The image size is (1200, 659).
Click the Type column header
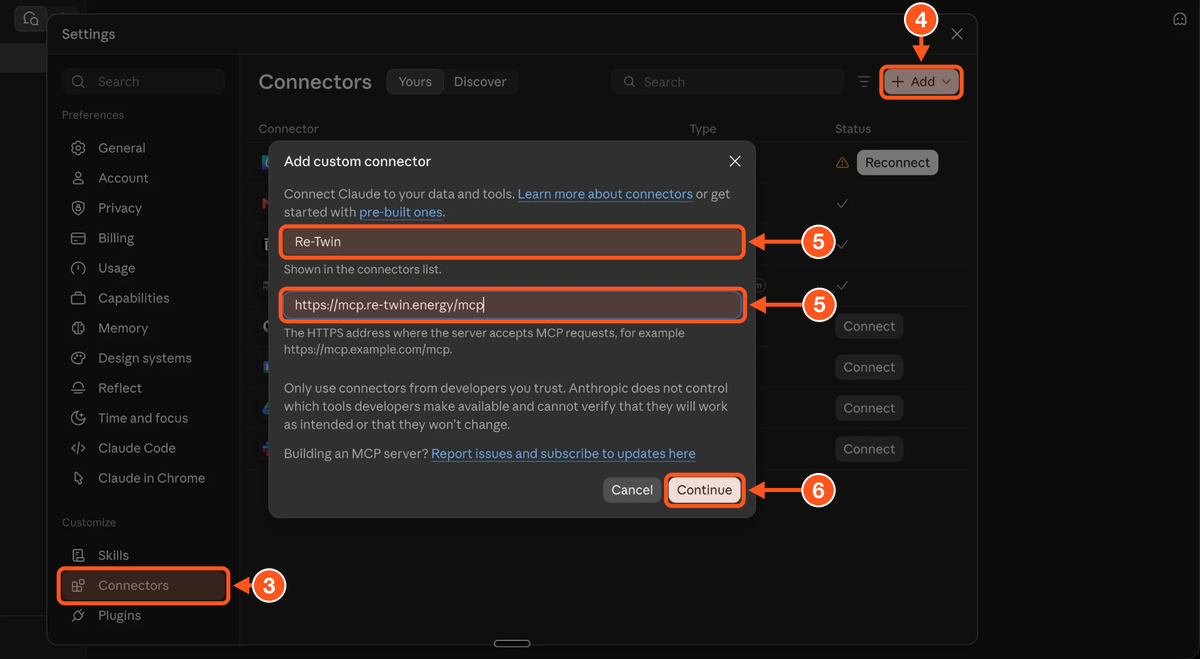(x=703, y=129)
